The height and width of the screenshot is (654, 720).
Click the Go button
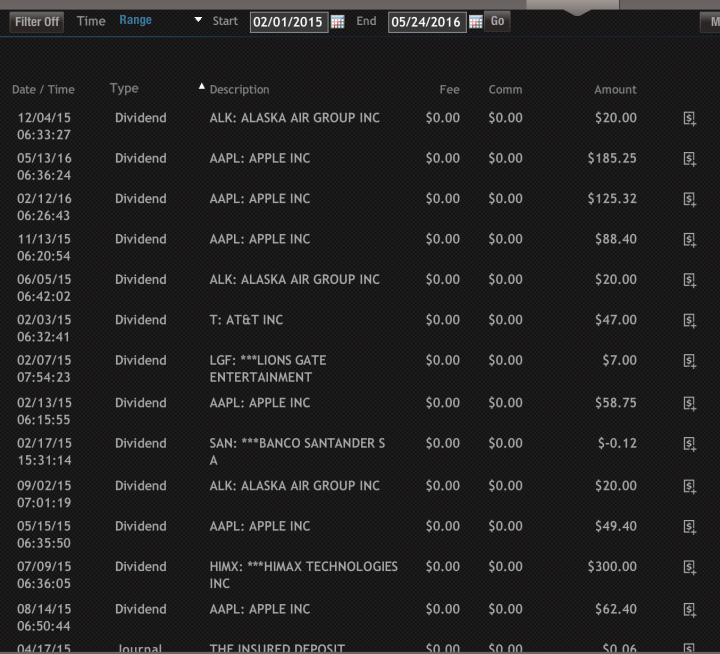tap(497, 21)
